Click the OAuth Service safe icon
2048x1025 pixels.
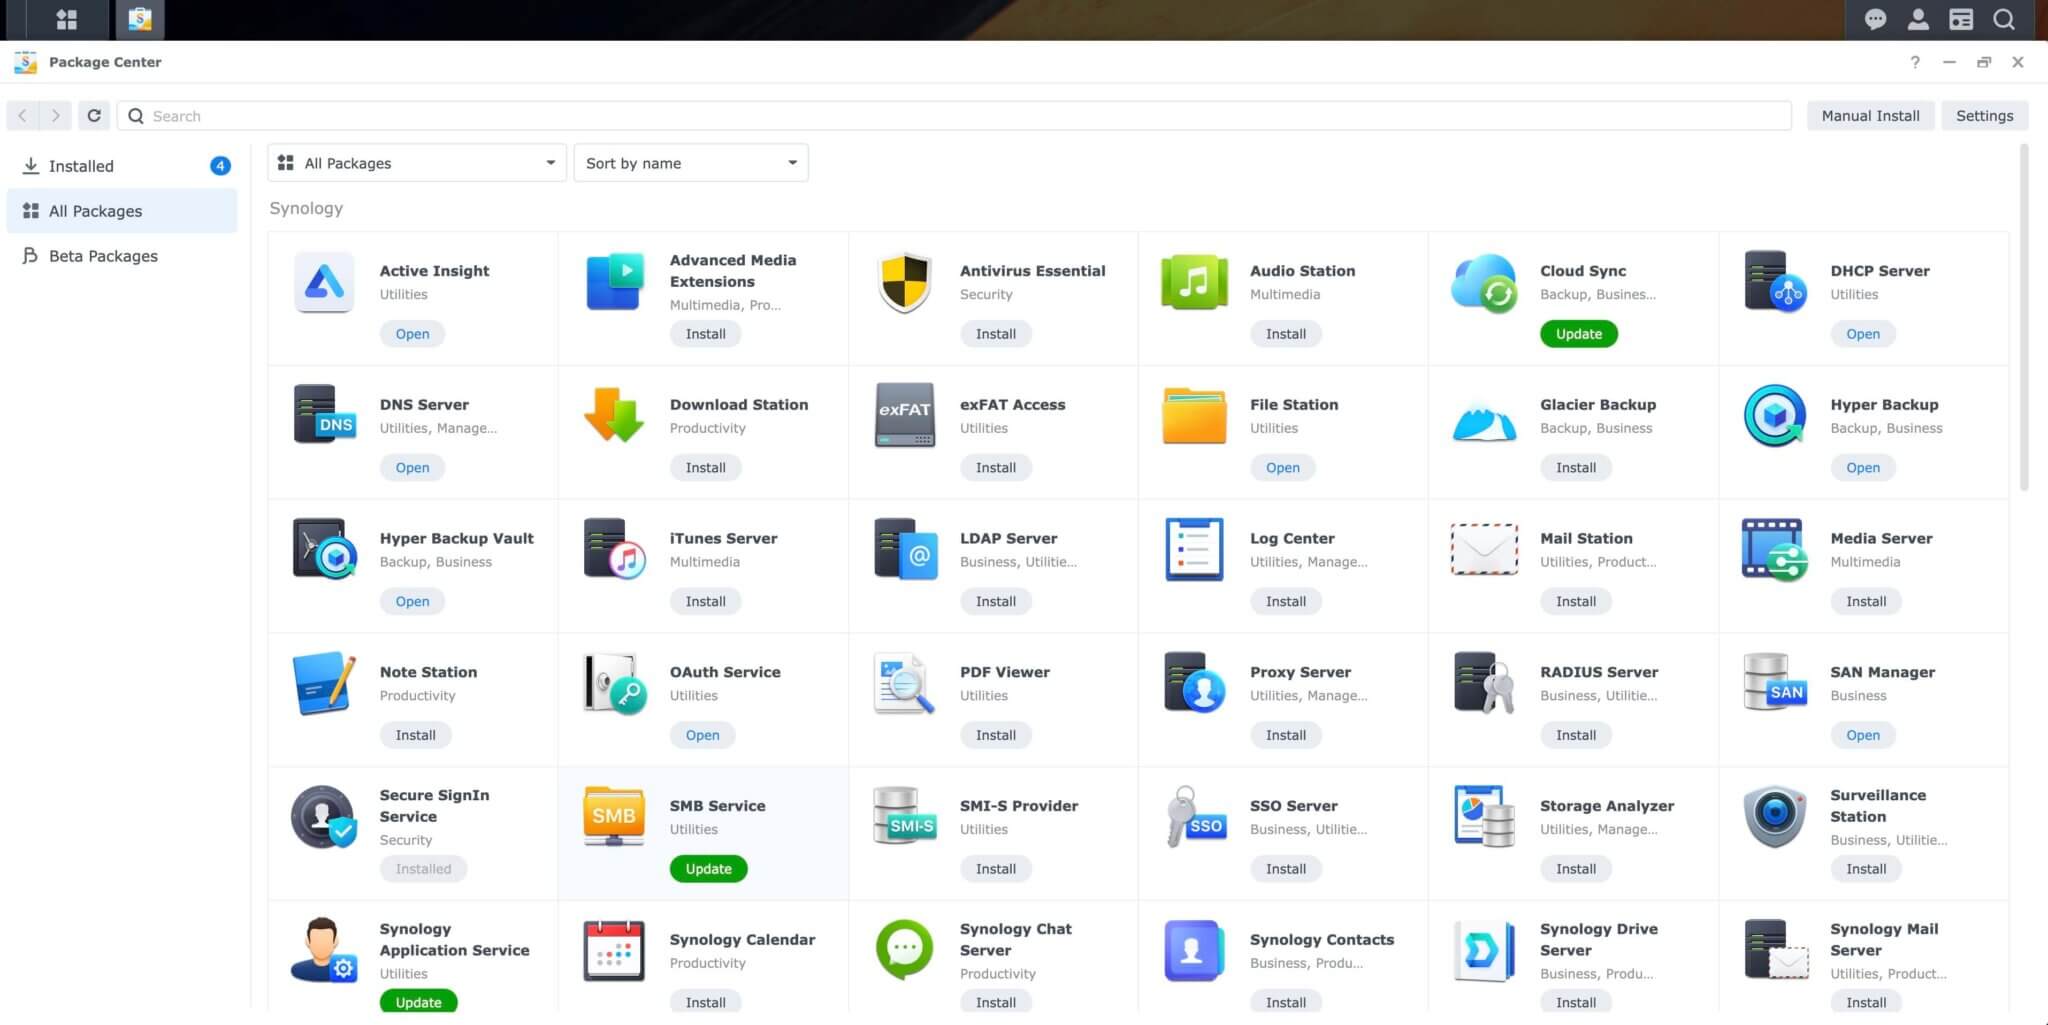point(614,683)
